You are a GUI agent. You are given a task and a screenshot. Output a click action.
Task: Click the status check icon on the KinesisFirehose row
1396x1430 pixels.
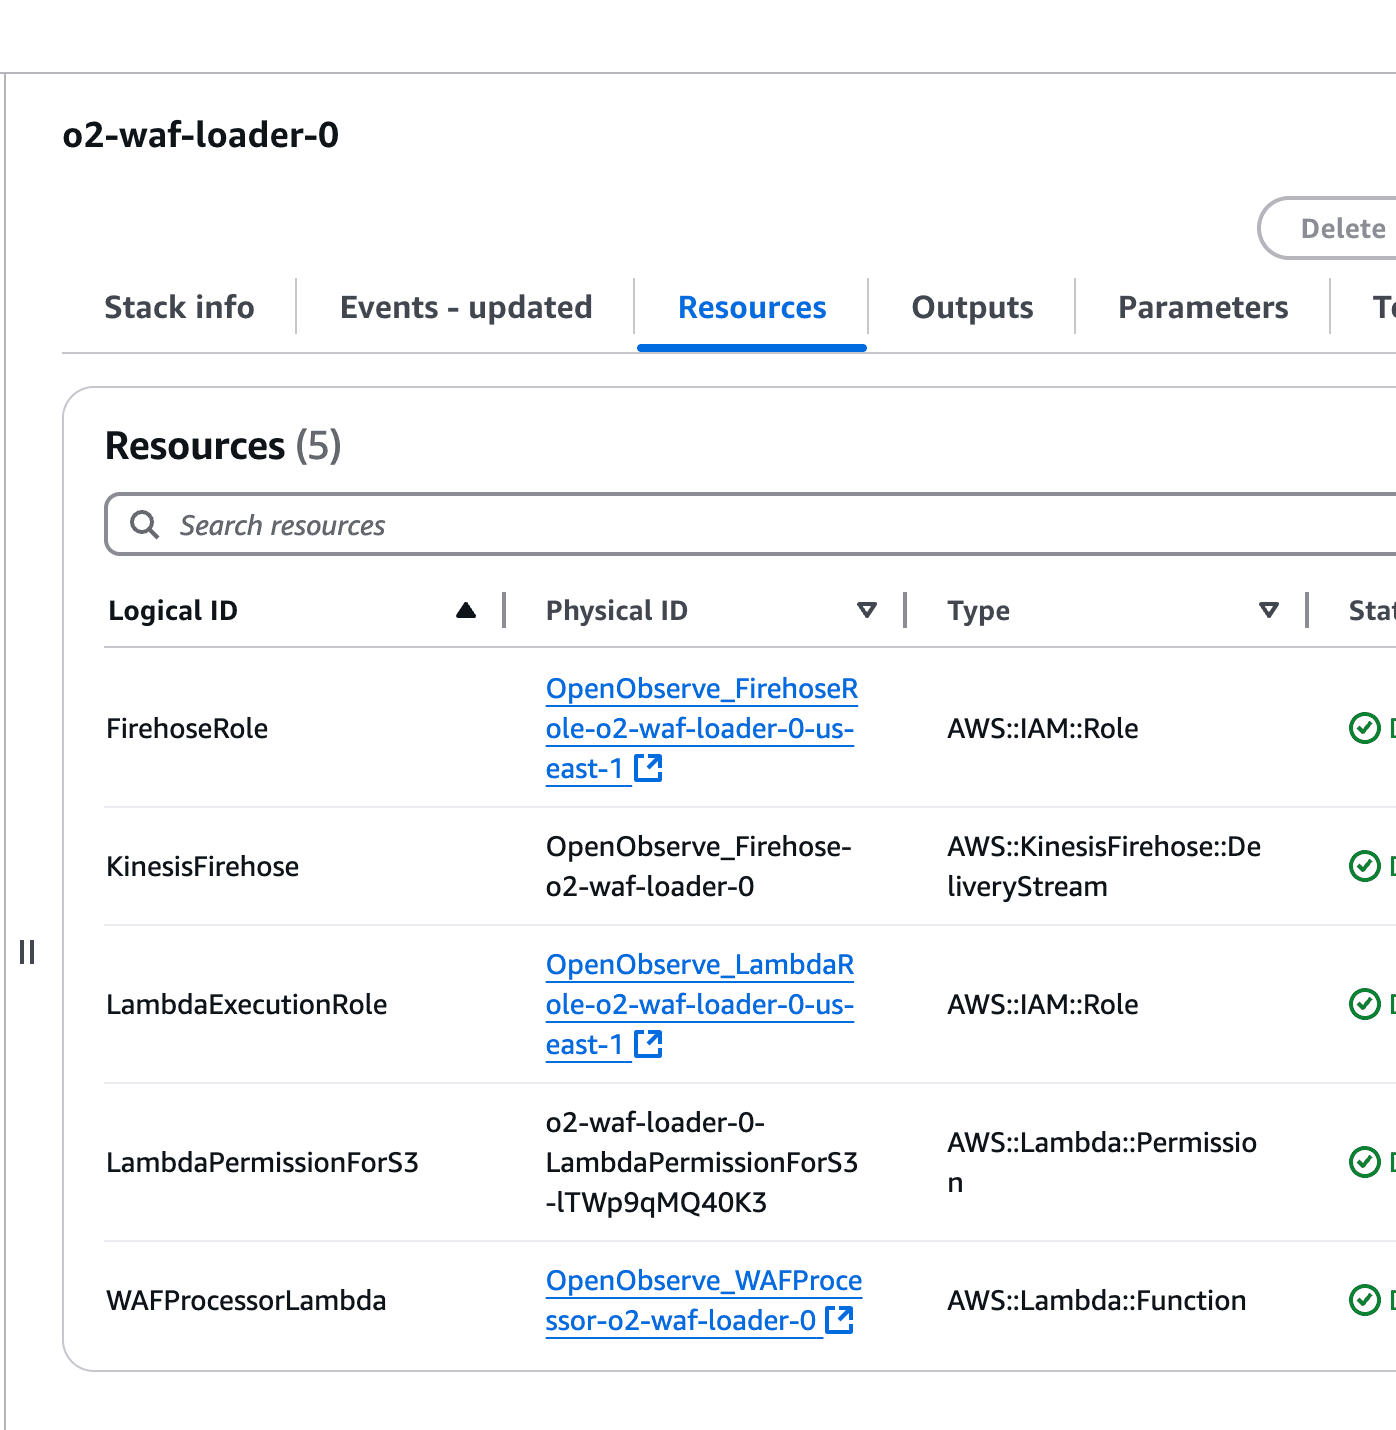tap(1366, 866)
